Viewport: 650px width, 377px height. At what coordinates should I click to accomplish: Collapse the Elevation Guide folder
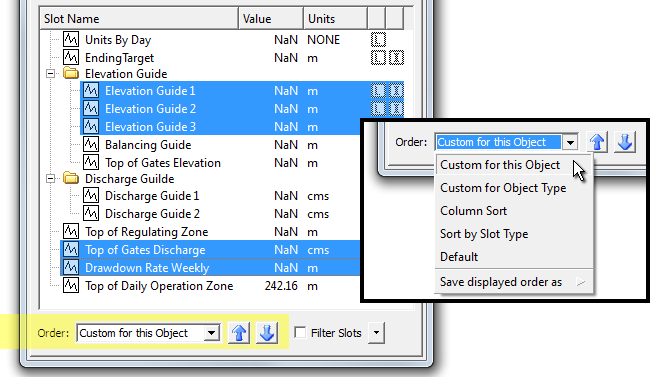[51, 73]
